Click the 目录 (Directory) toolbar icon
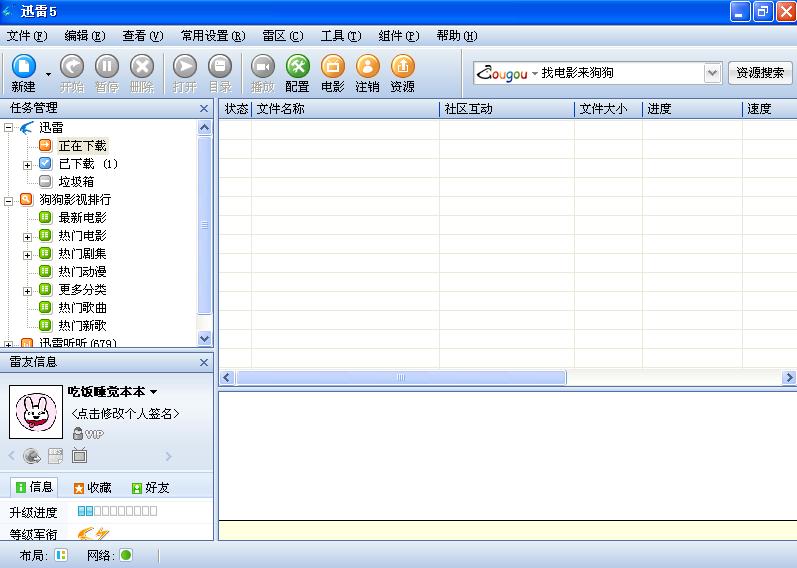The width and height of the screenshot is (797, 568). [220, 73]
